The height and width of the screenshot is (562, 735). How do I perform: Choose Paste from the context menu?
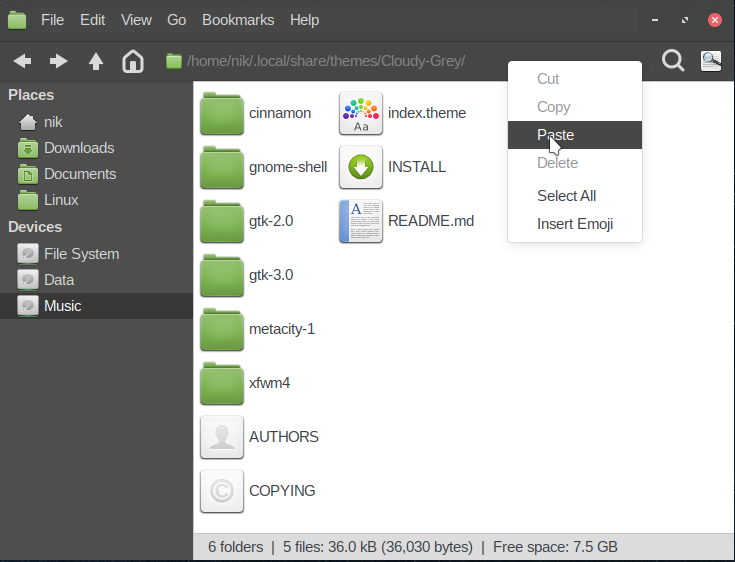coord(555,135)
